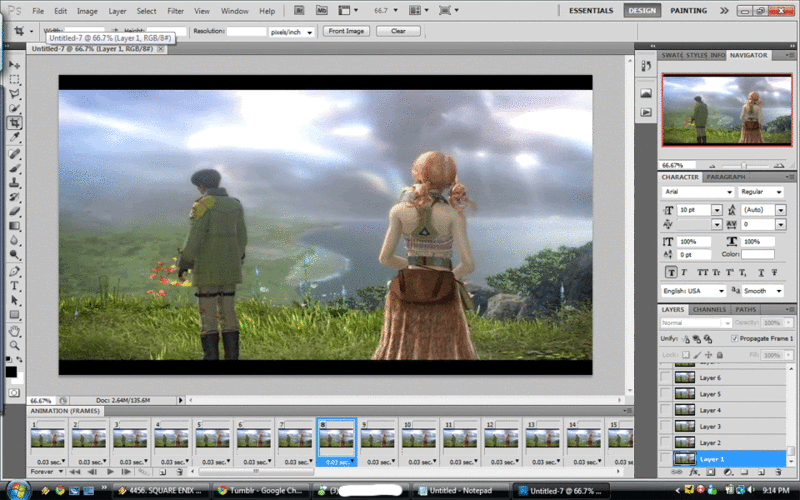Select the Gradient tool
The image size is (800, 500).
(14, 226)
